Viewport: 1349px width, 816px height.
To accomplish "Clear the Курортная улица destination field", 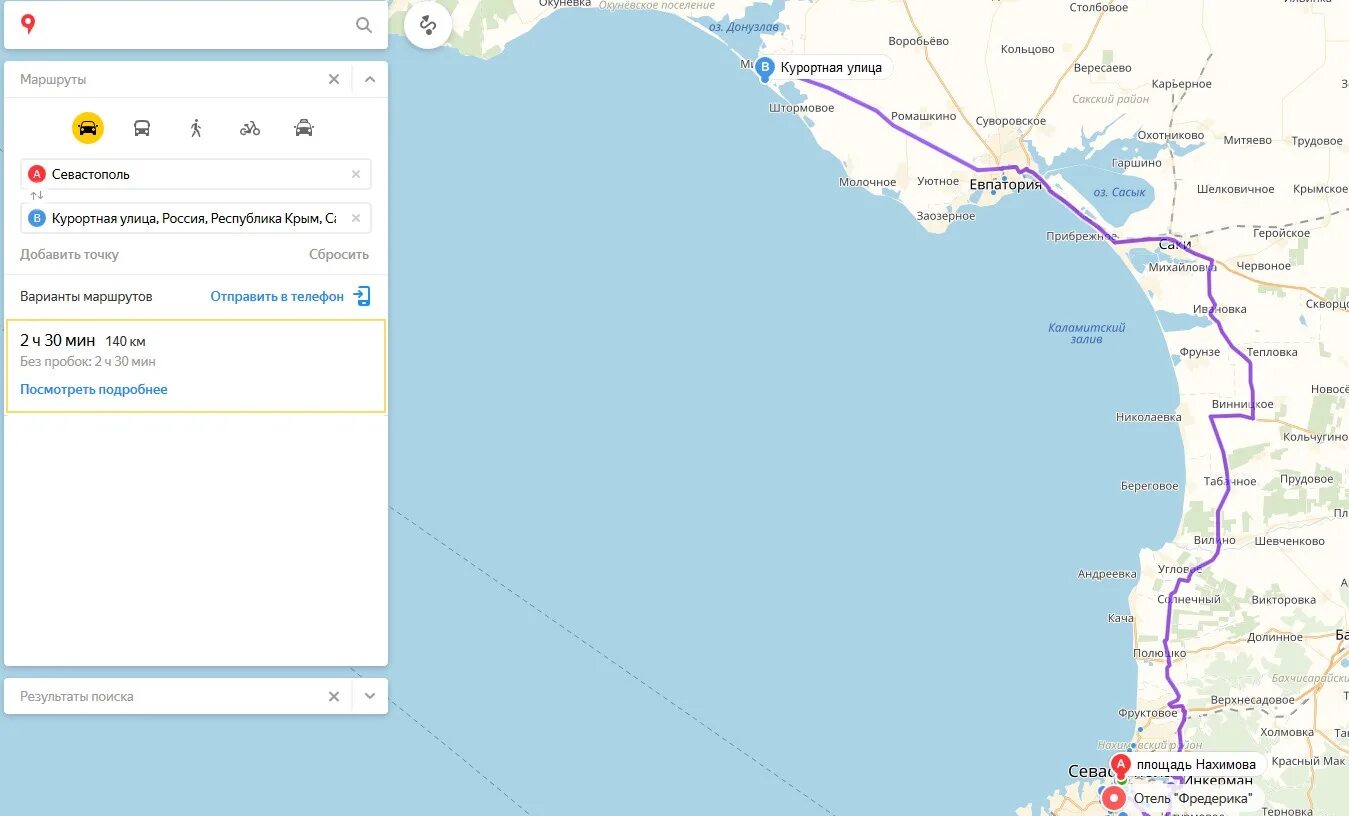I will click(356, 218).
